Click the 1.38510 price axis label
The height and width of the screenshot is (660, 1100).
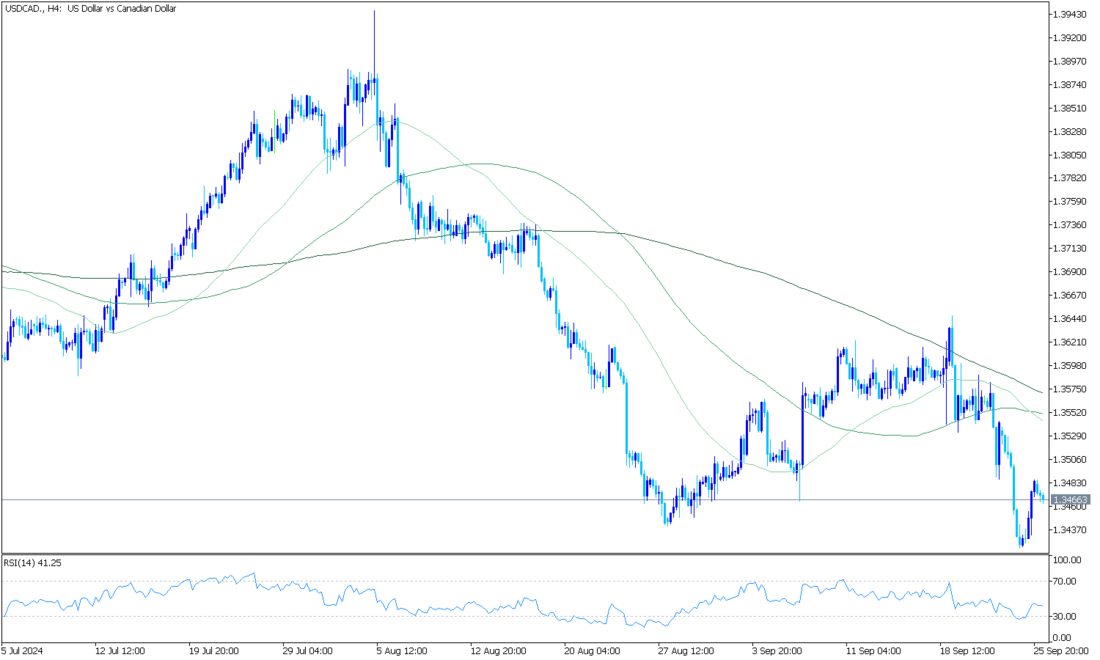[1070, 109]
